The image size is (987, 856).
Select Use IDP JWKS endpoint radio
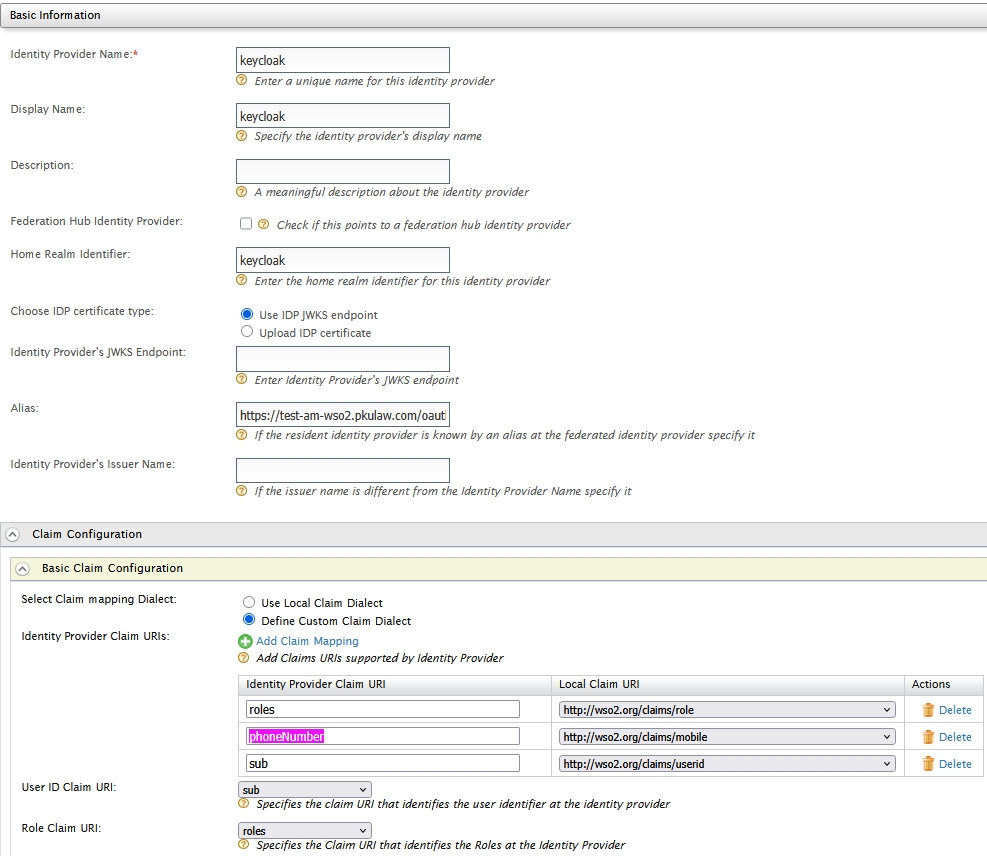coord(247,313)
